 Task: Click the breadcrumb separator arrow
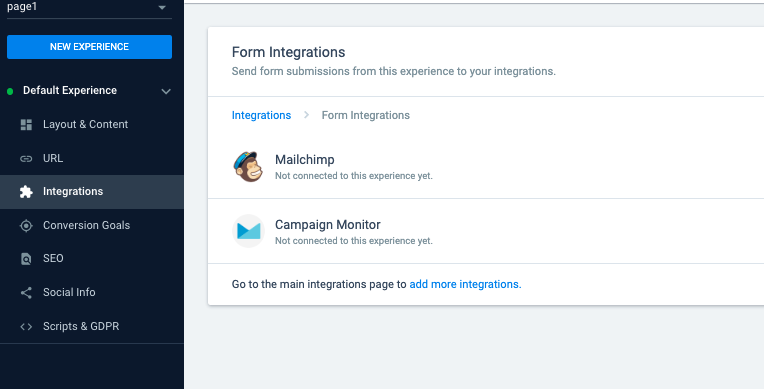[x=306, y=115]
